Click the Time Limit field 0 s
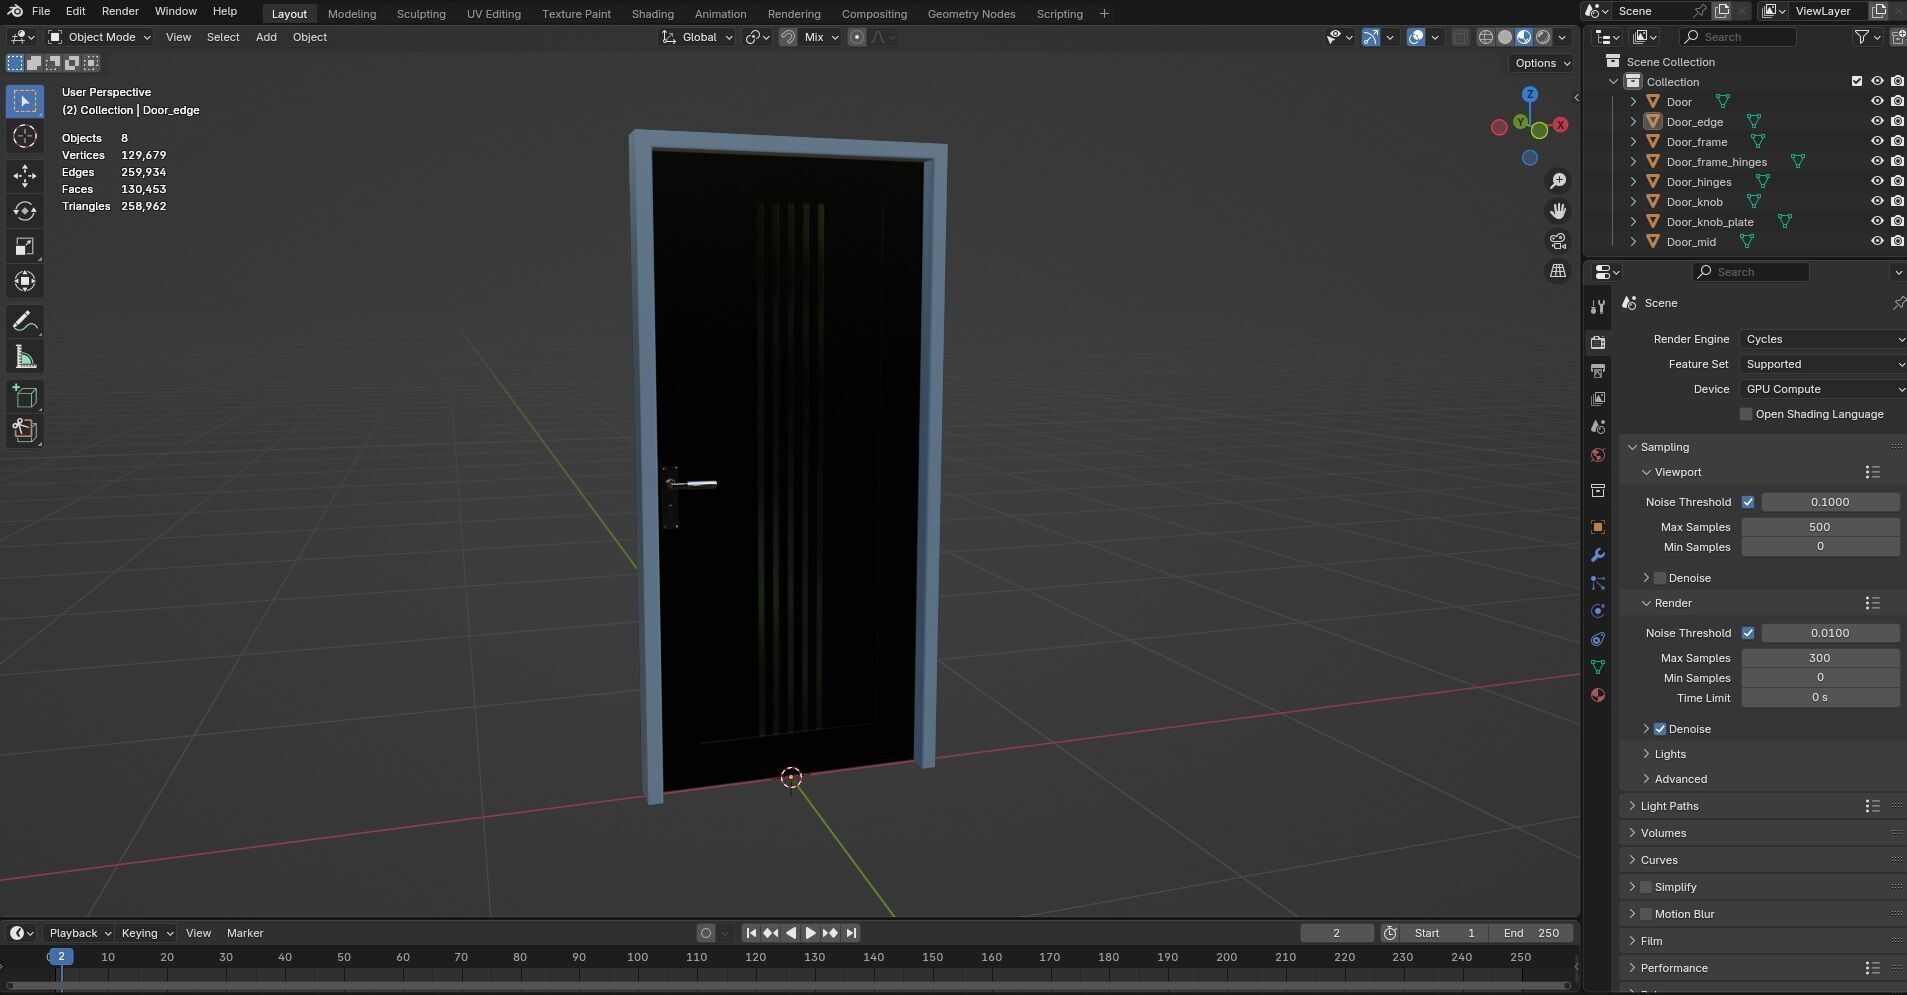Image resolution: width=1907 pixels, height=995 pixels. click(1820, 698)
